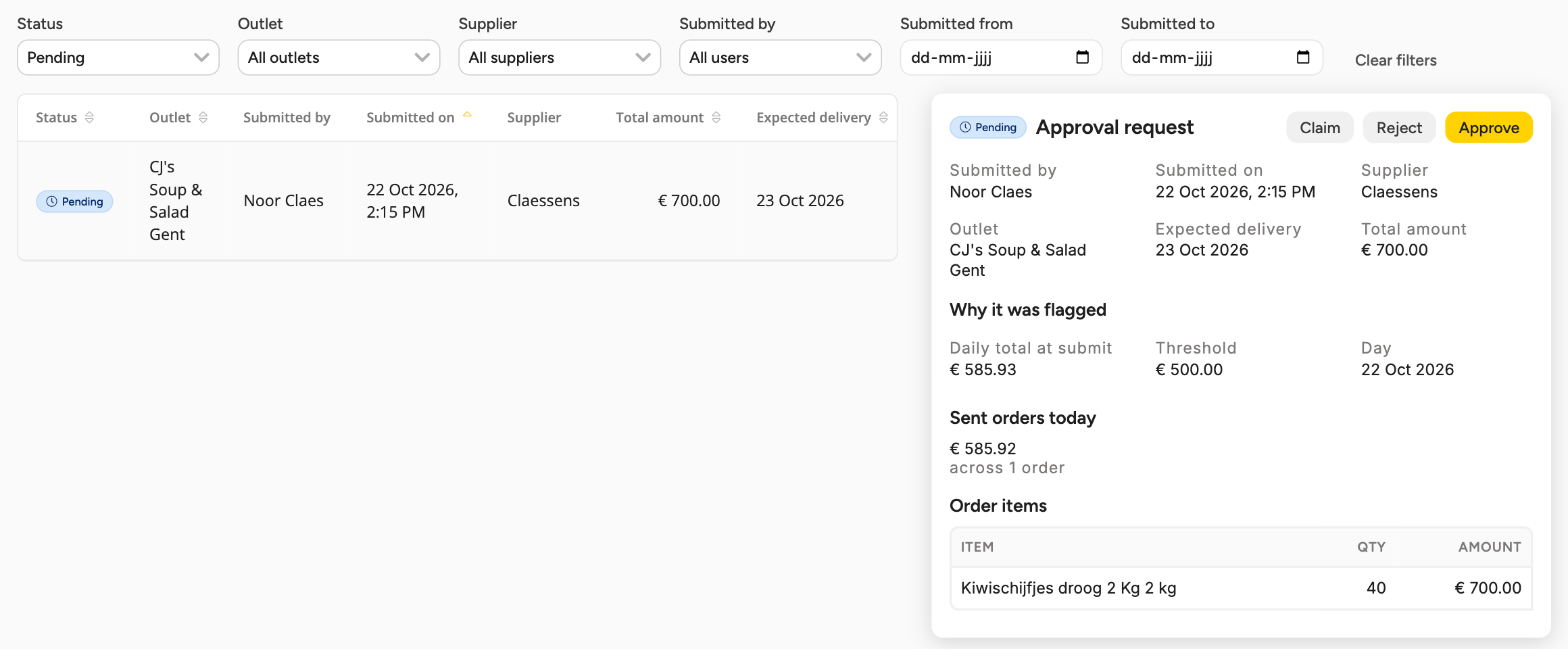Image resolution: width=1568 pixels, height=649 pixels.
Task: Click the Submitted to date field
Action: tap(1222, 57)
